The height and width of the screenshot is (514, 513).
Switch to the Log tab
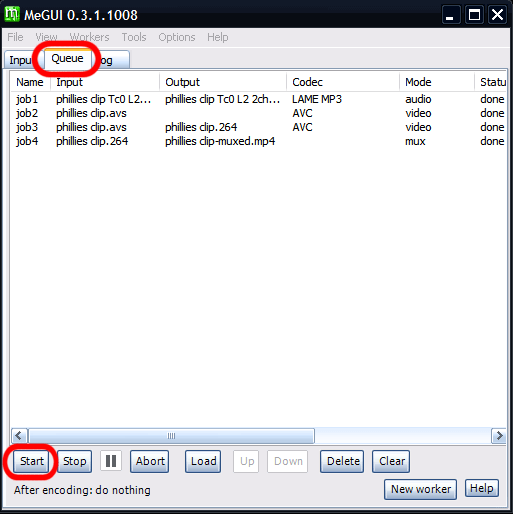[x=112, y=60]
